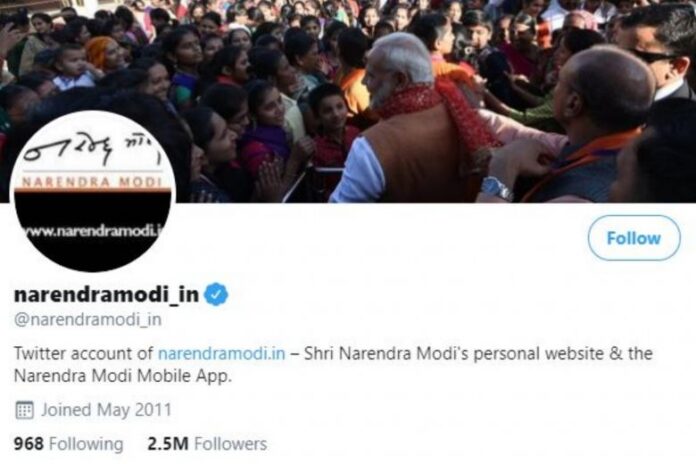Click the blue verified badge icon
The height and width of the screenshot is (464, 696).
click(x=216, y=295)
